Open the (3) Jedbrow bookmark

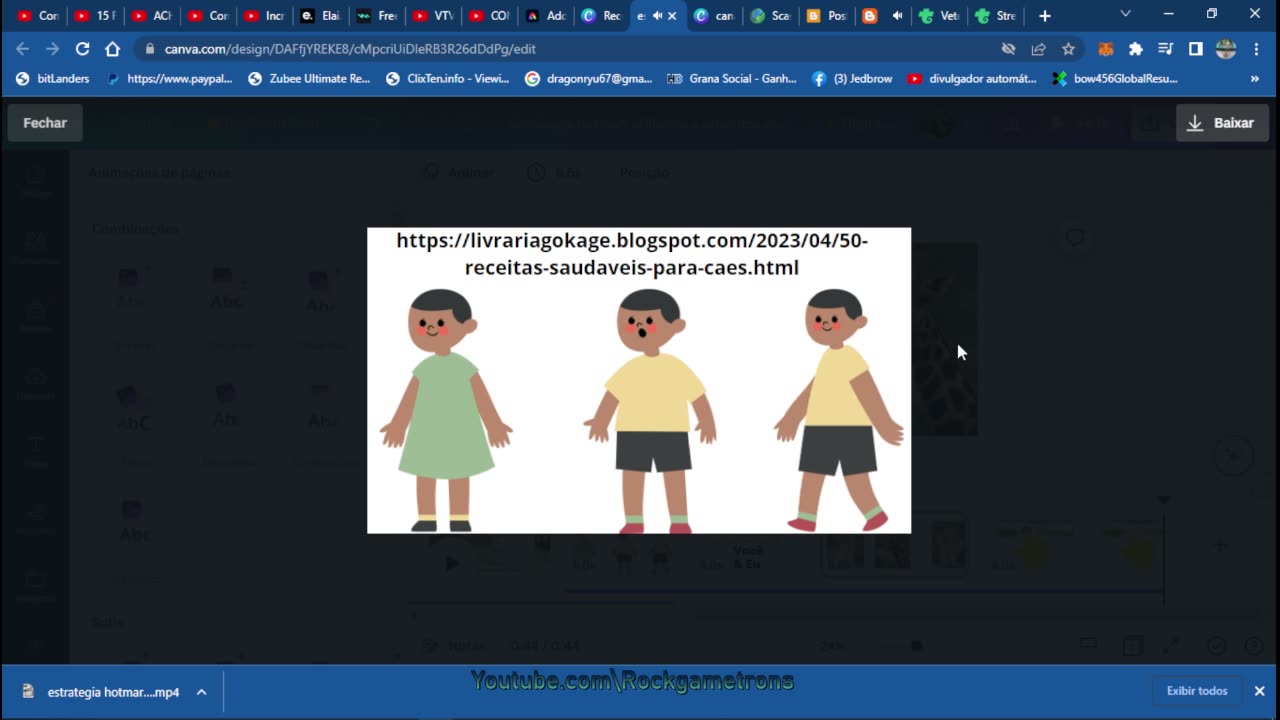[x=854, y=78]
